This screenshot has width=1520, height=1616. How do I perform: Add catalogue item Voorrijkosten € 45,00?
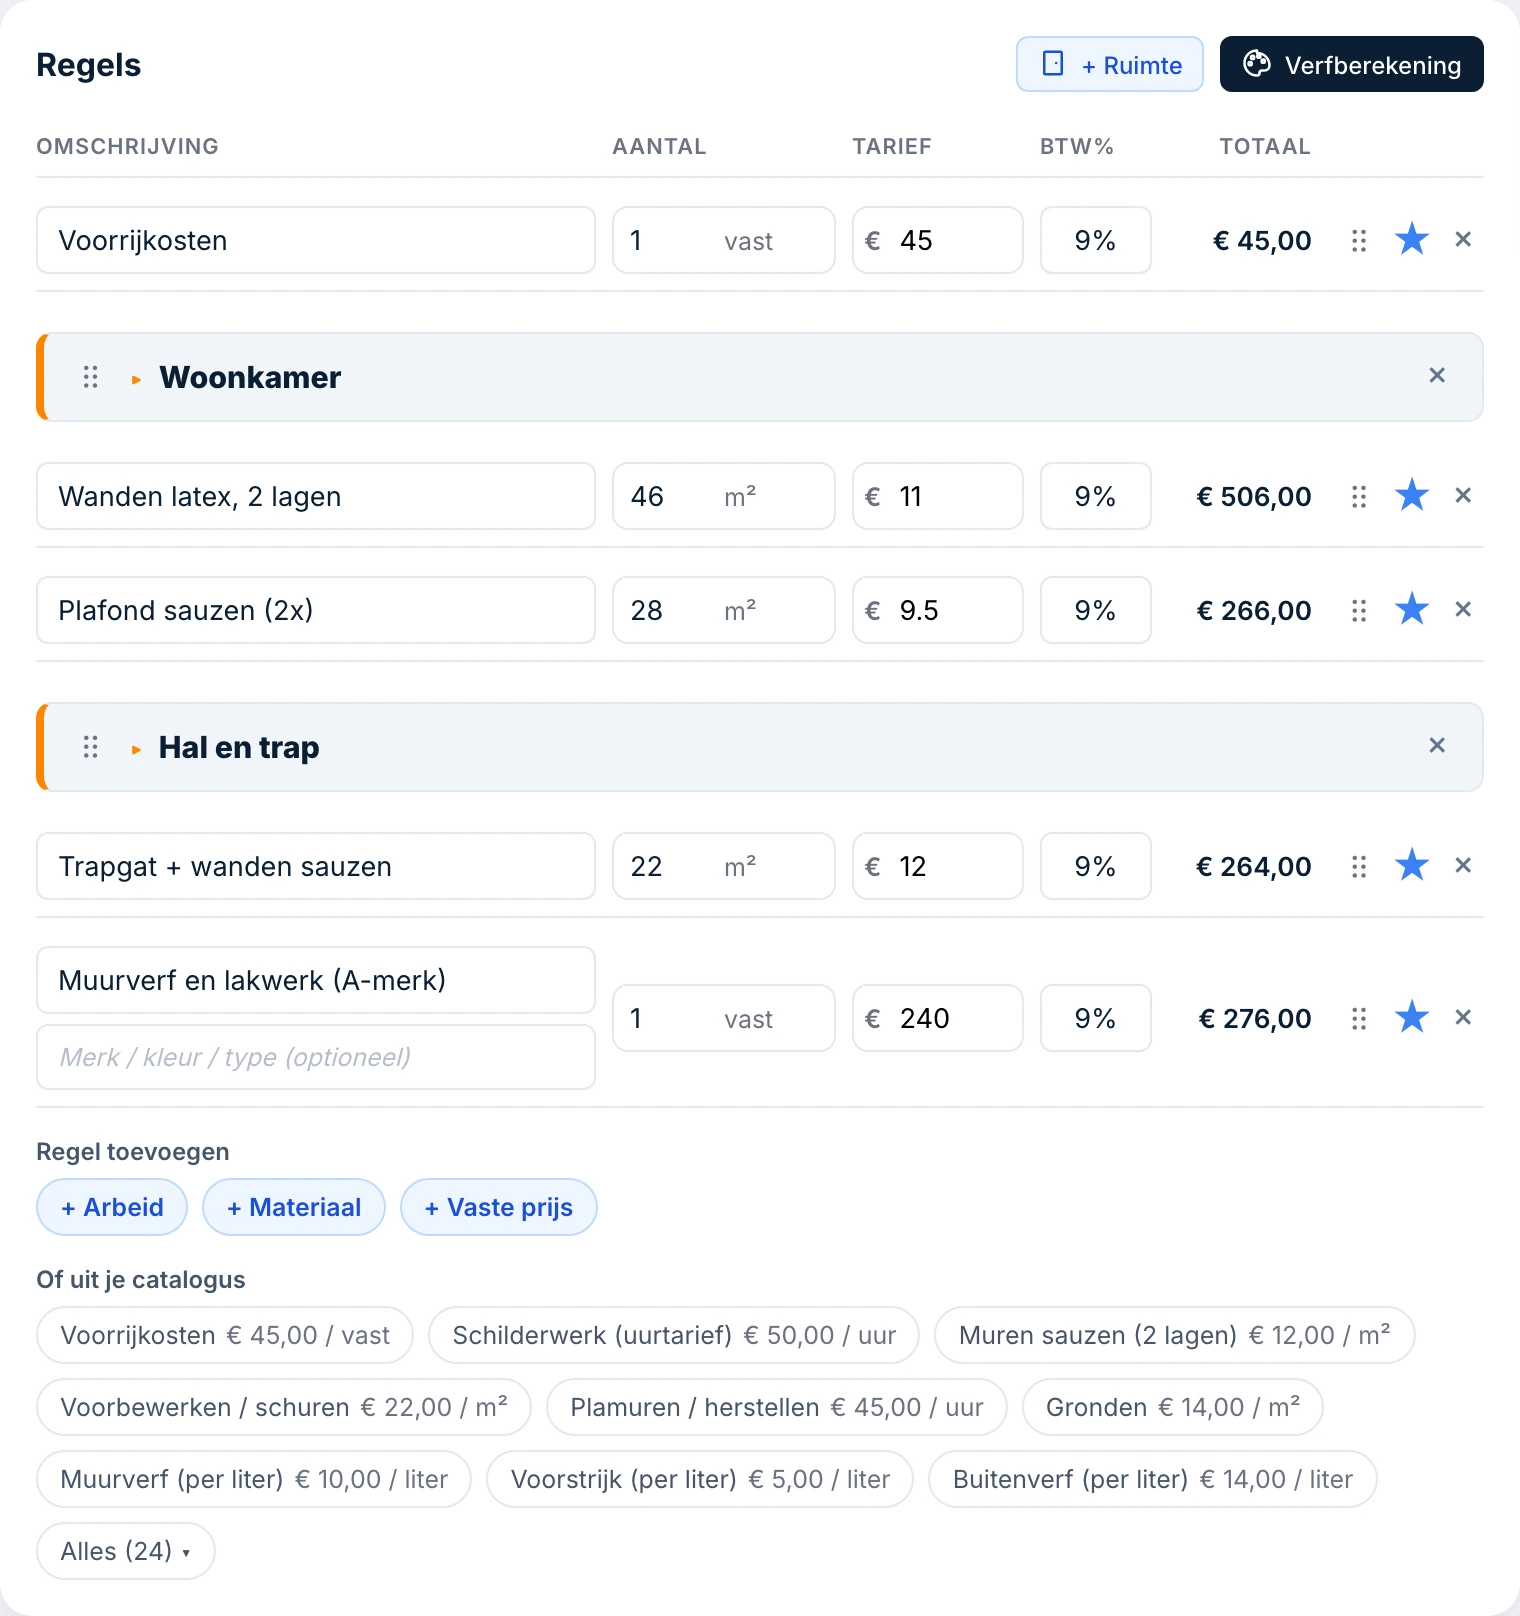[x=225, y=1335]
